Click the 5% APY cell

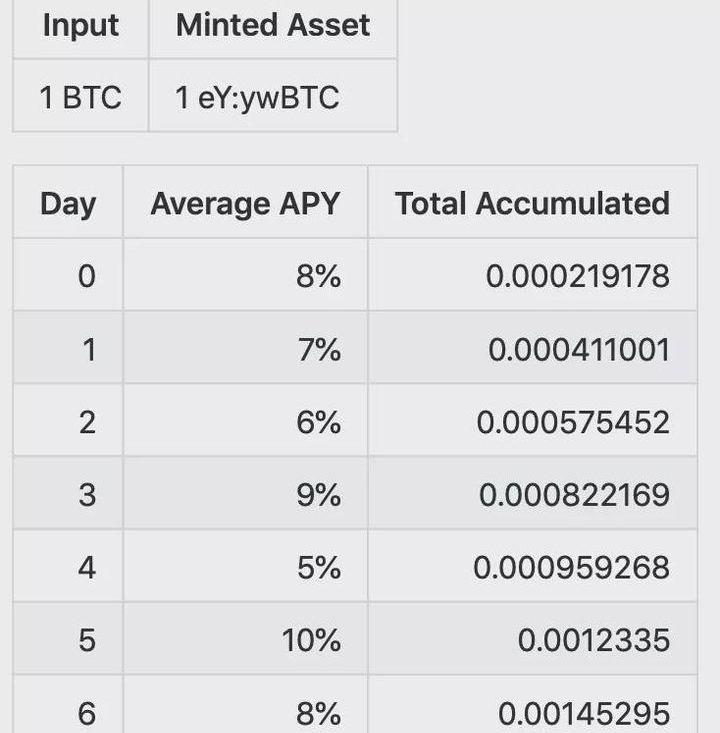tap(318, 567)
